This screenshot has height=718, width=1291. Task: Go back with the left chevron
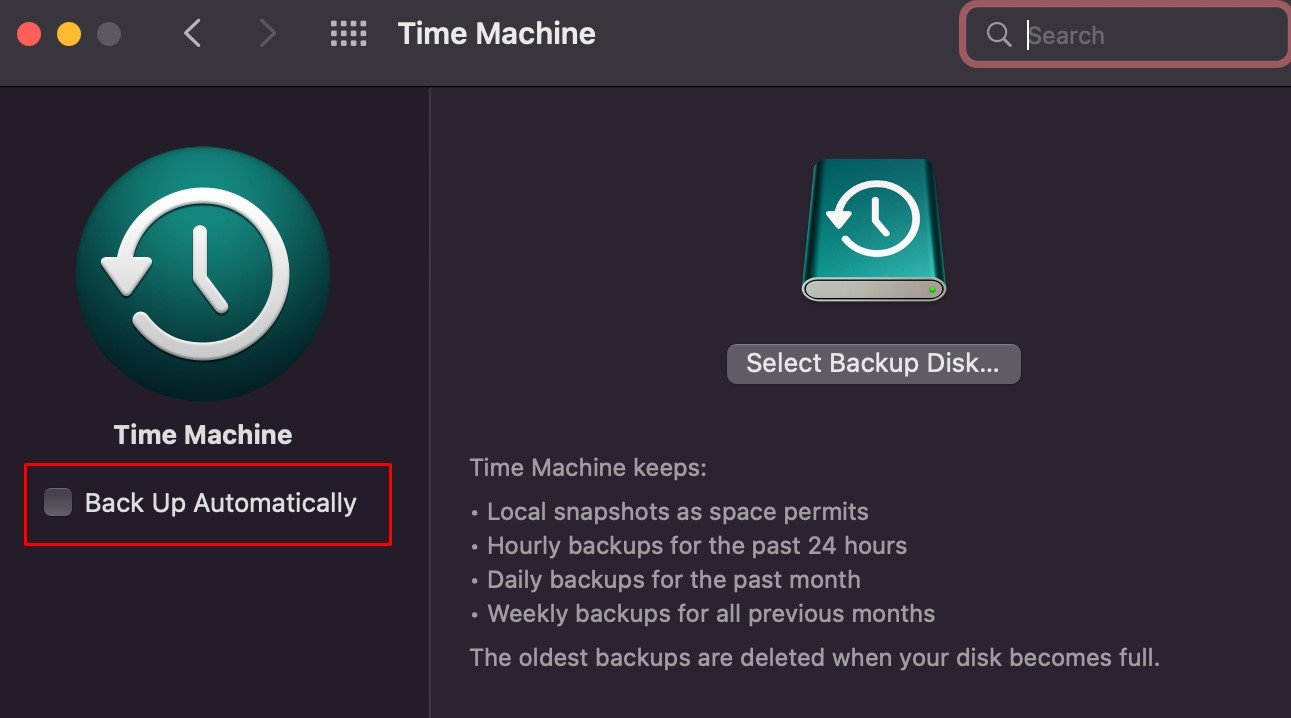click(x=192, y=34)
